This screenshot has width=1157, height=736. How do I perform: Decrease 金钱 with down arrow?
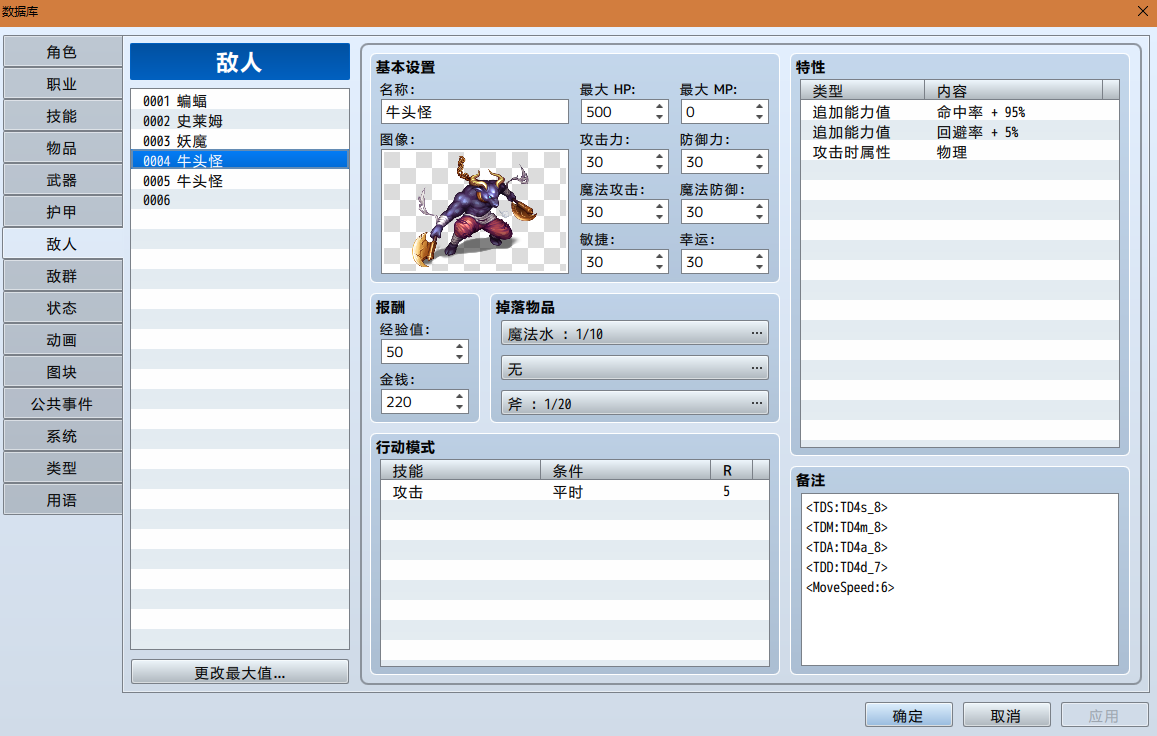click(460, 407)
